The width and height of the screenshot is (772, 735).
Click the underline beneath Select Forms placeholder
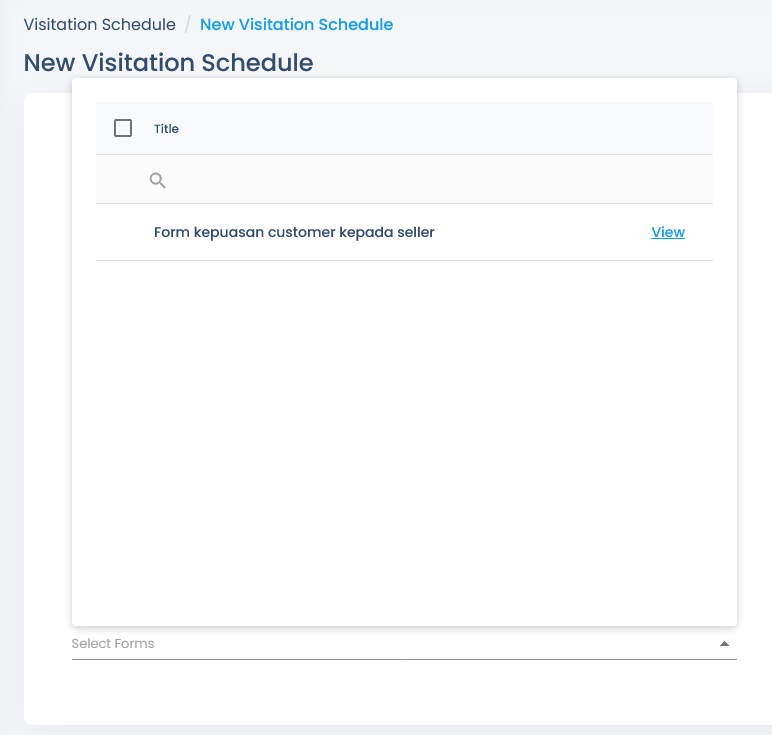[404, 659]
